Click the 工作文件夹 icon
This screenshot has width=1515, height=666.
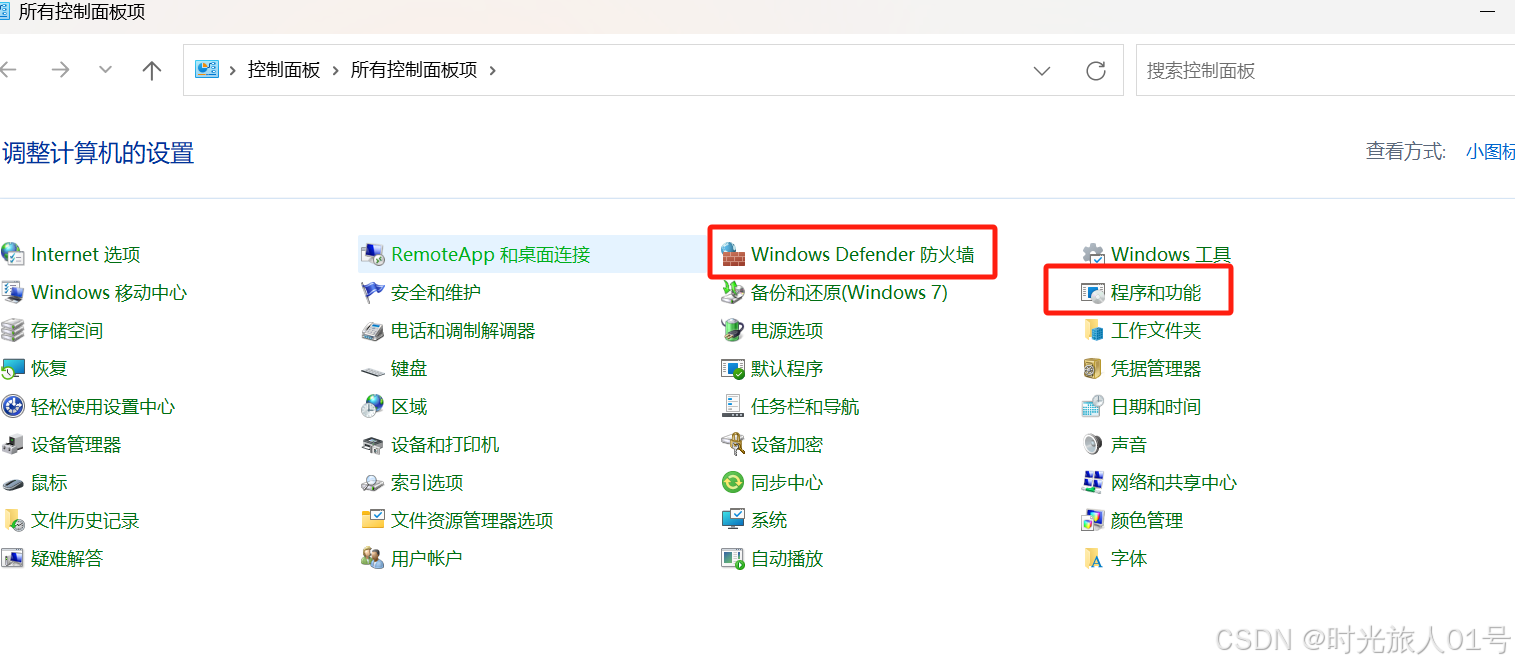[1094, 330]
